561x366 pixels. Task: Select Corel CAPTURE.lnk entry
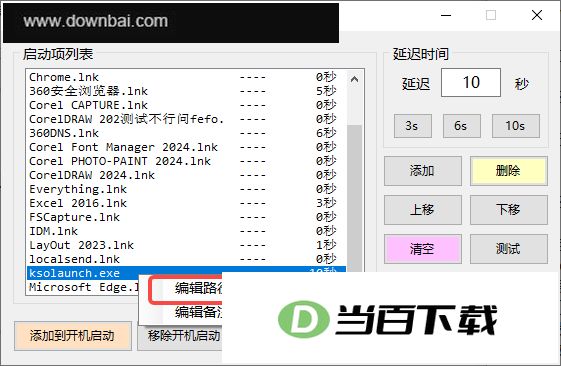[186, 105]
